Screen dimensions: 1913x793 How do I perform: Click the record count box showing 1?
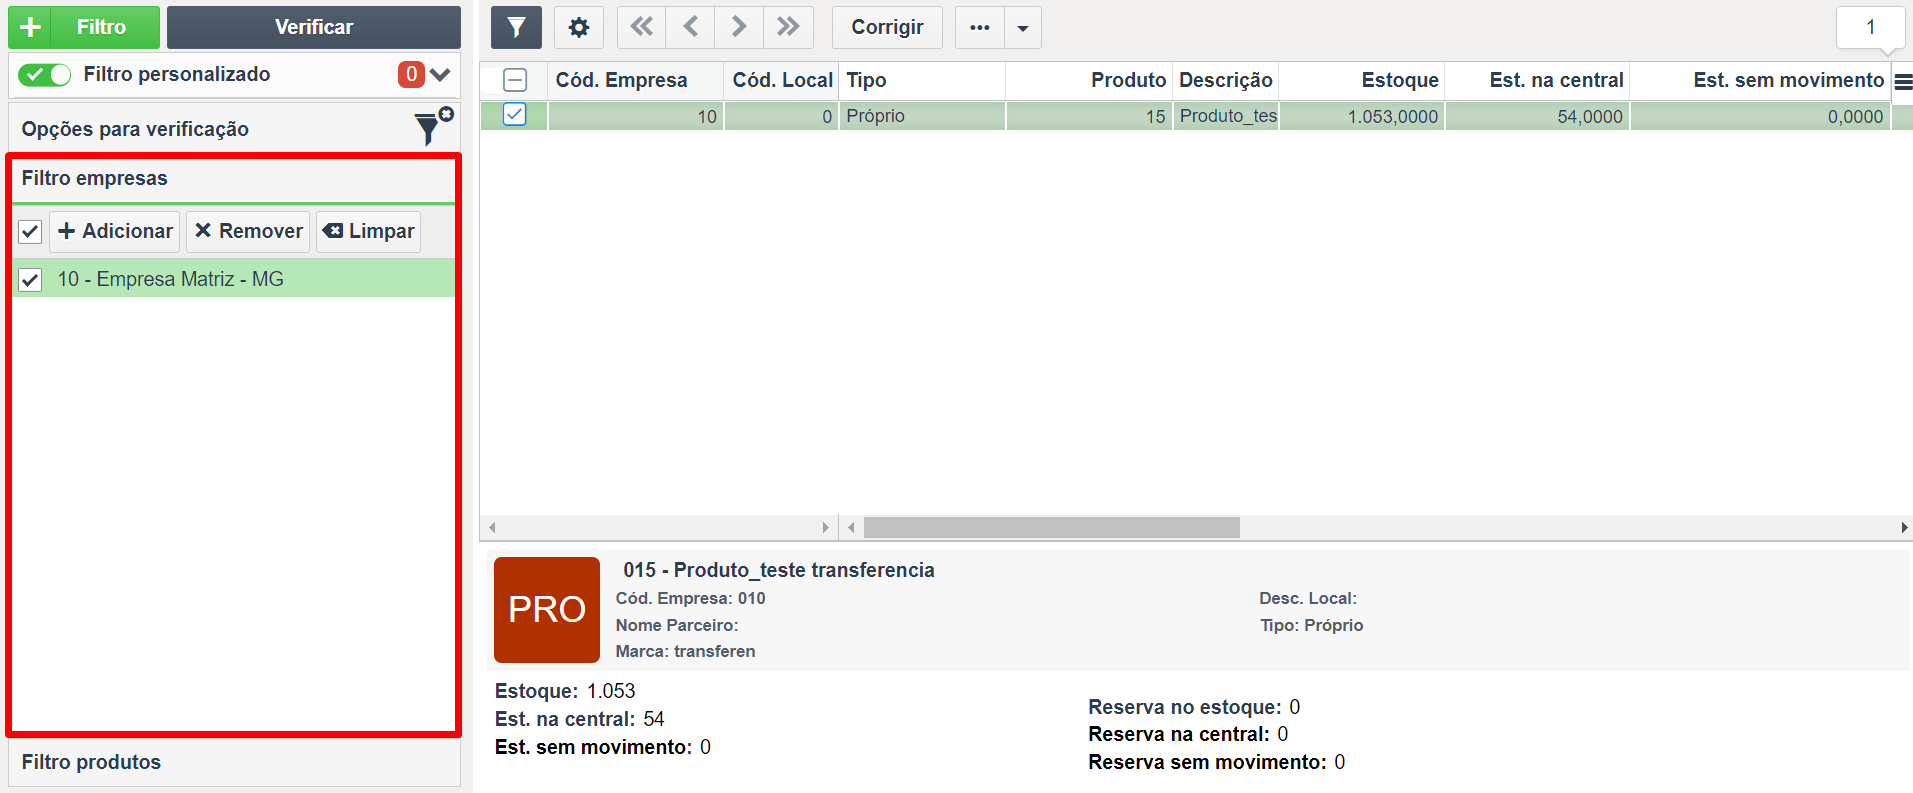pyautogui.click(x=1871, y=27)
